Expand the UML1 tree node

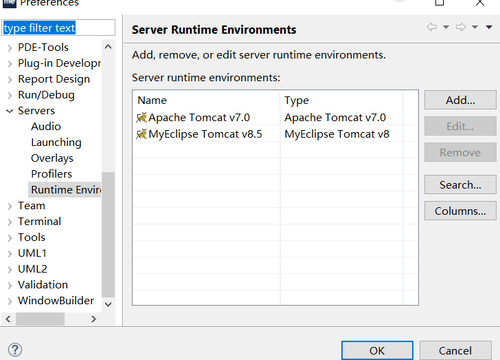10,254
